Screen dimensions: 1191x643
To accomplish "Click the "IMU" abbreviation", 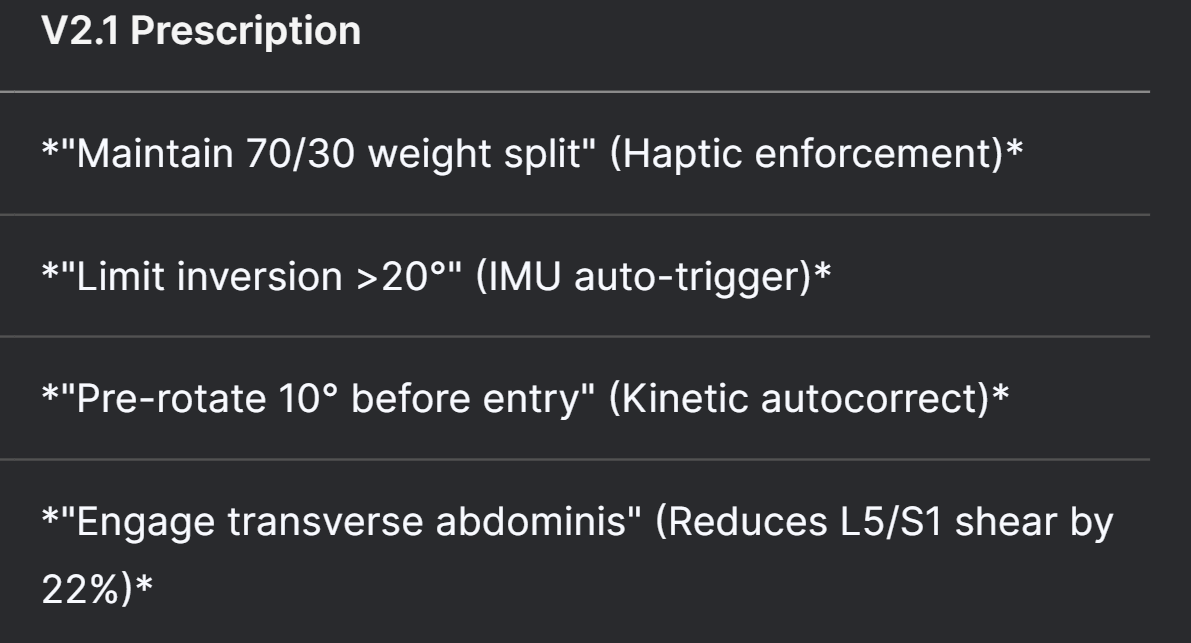I will coord(524,276).
